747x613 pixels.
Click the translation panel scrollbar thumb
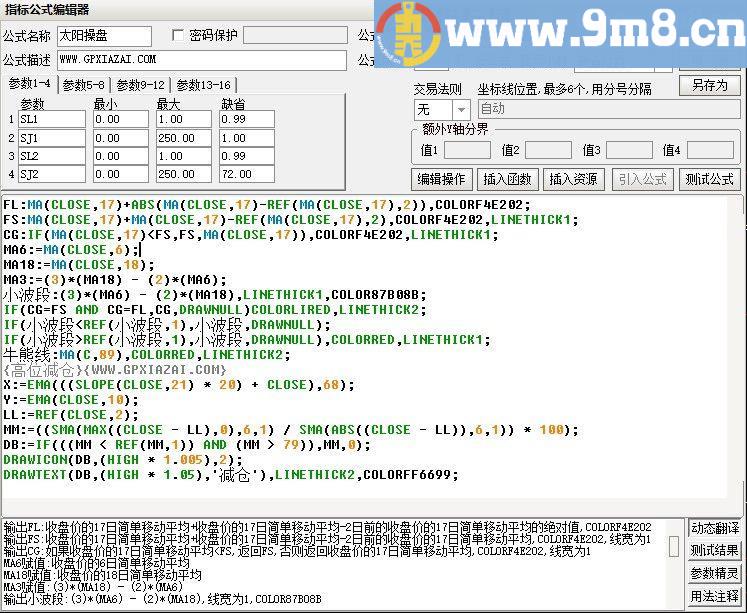674,546
